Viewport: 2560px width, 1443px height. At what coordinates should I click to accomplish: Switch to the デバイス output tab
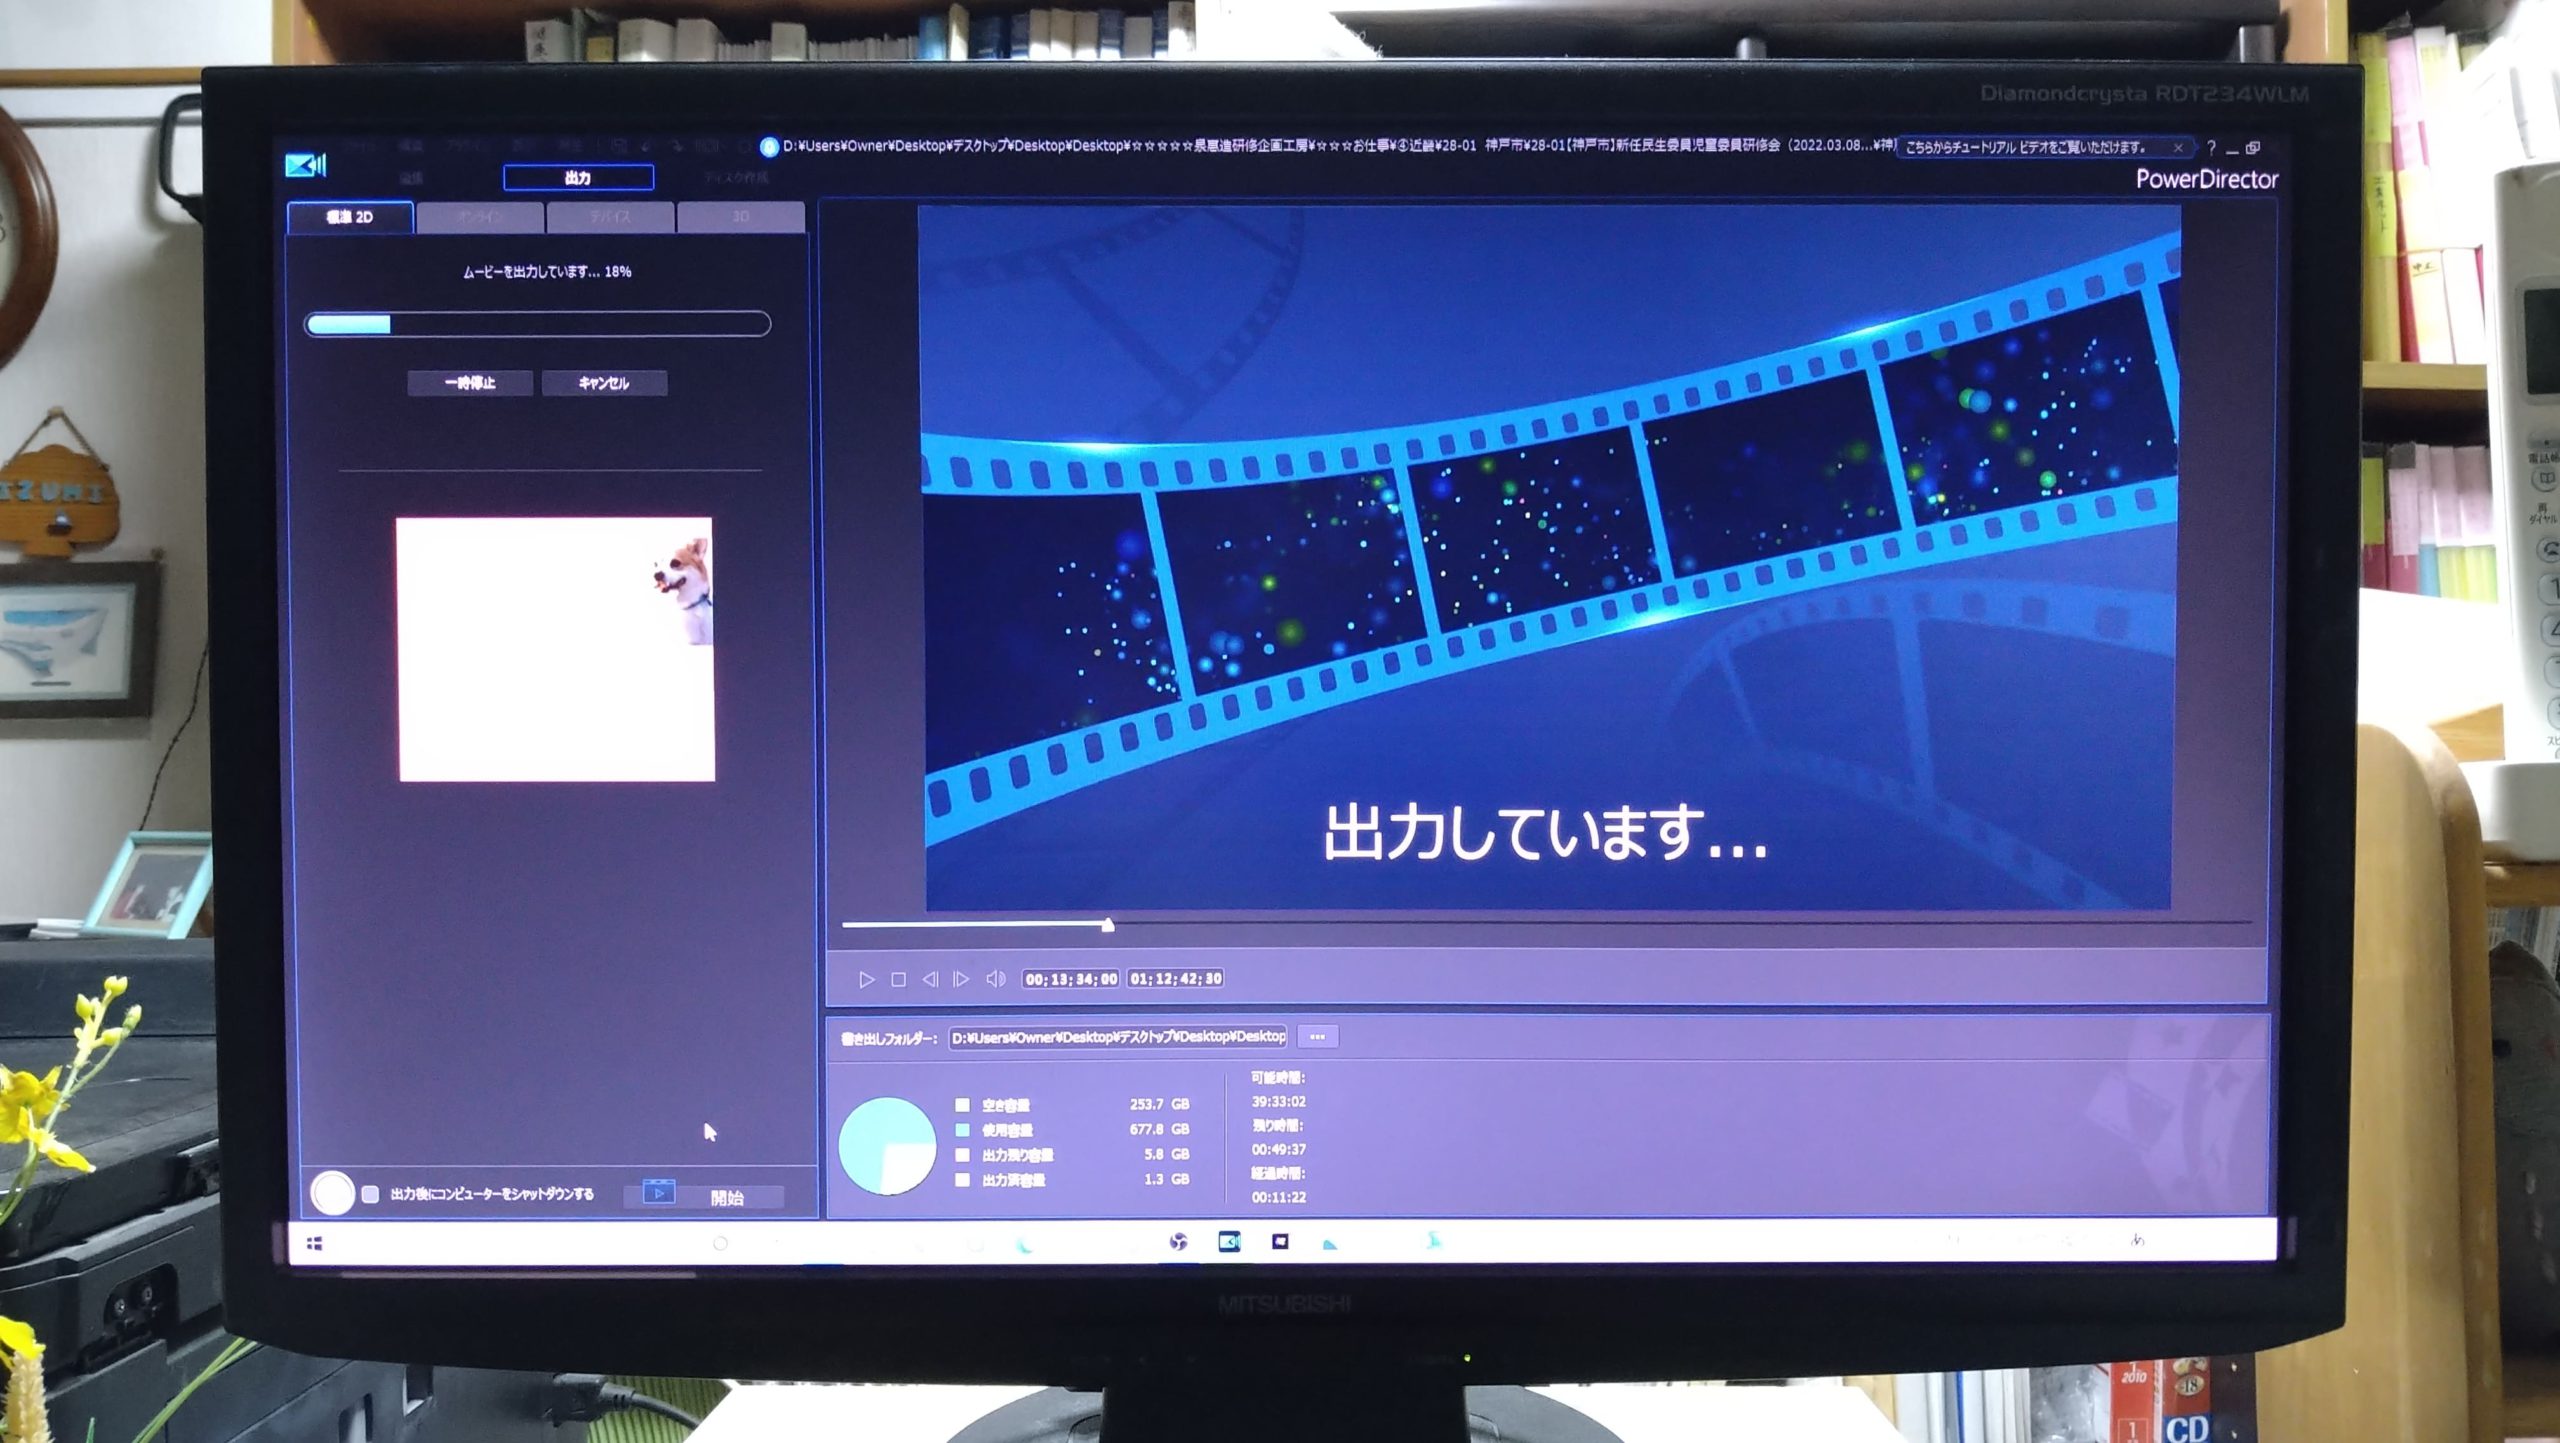pyautogui.click(x=610, y=217)
